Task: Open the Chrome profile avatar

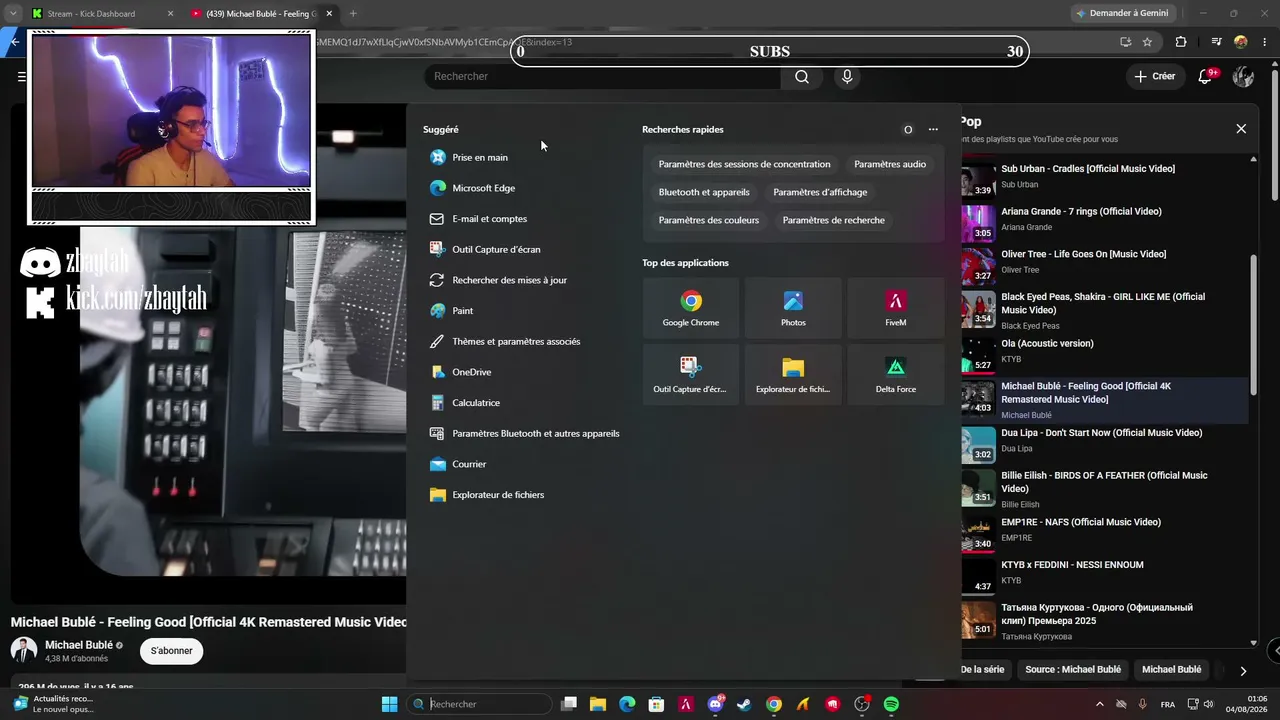Action: [1241, 42]
